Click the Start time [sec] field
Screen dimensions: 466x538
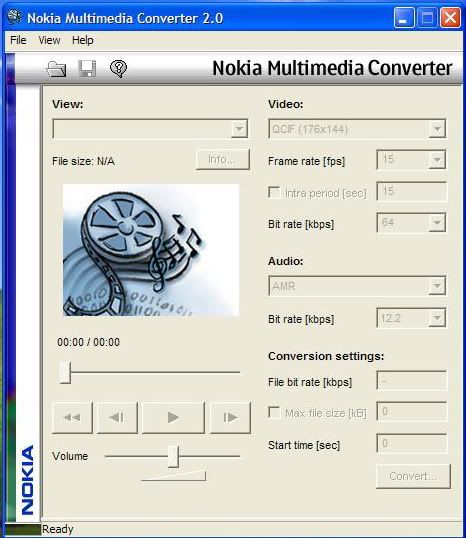(412, 443)
